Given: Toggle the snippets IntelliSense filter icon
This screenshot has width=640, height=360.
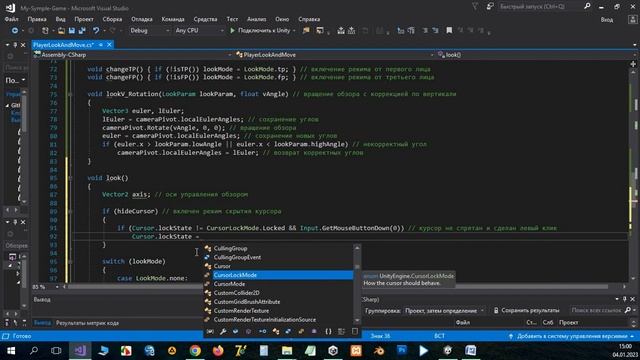Looking at the screenshot, I should [x=355, y=331].
